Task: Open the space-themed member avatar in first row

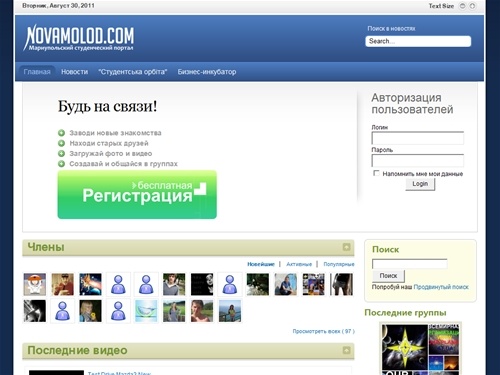Action: click(90, 284)
